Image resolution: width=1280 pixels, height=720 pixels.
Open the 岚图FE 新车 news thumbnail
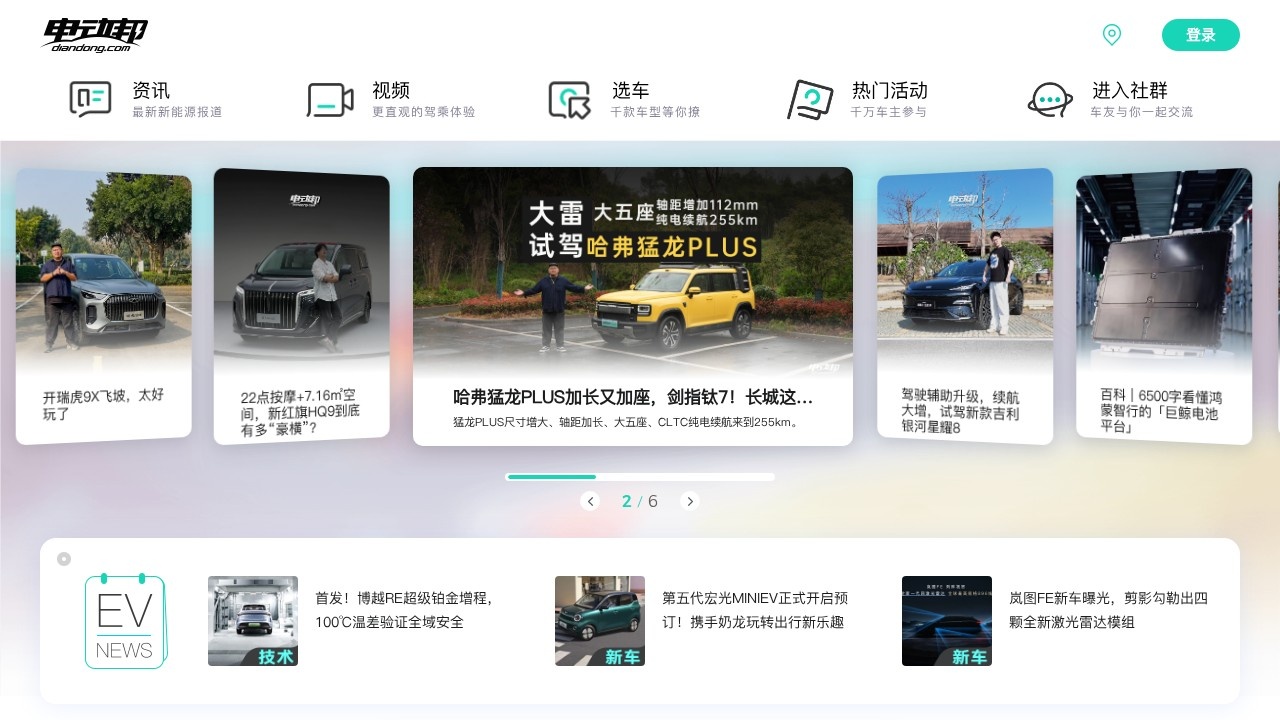(x=947, y=621)
